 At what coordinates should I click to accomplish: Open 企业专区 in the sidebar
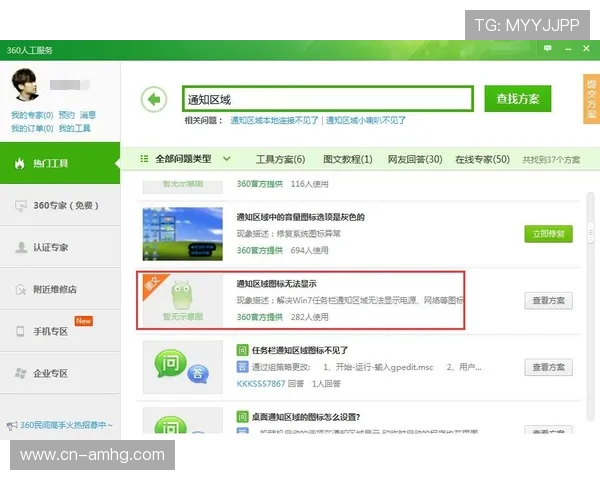[x=60, y=373]
